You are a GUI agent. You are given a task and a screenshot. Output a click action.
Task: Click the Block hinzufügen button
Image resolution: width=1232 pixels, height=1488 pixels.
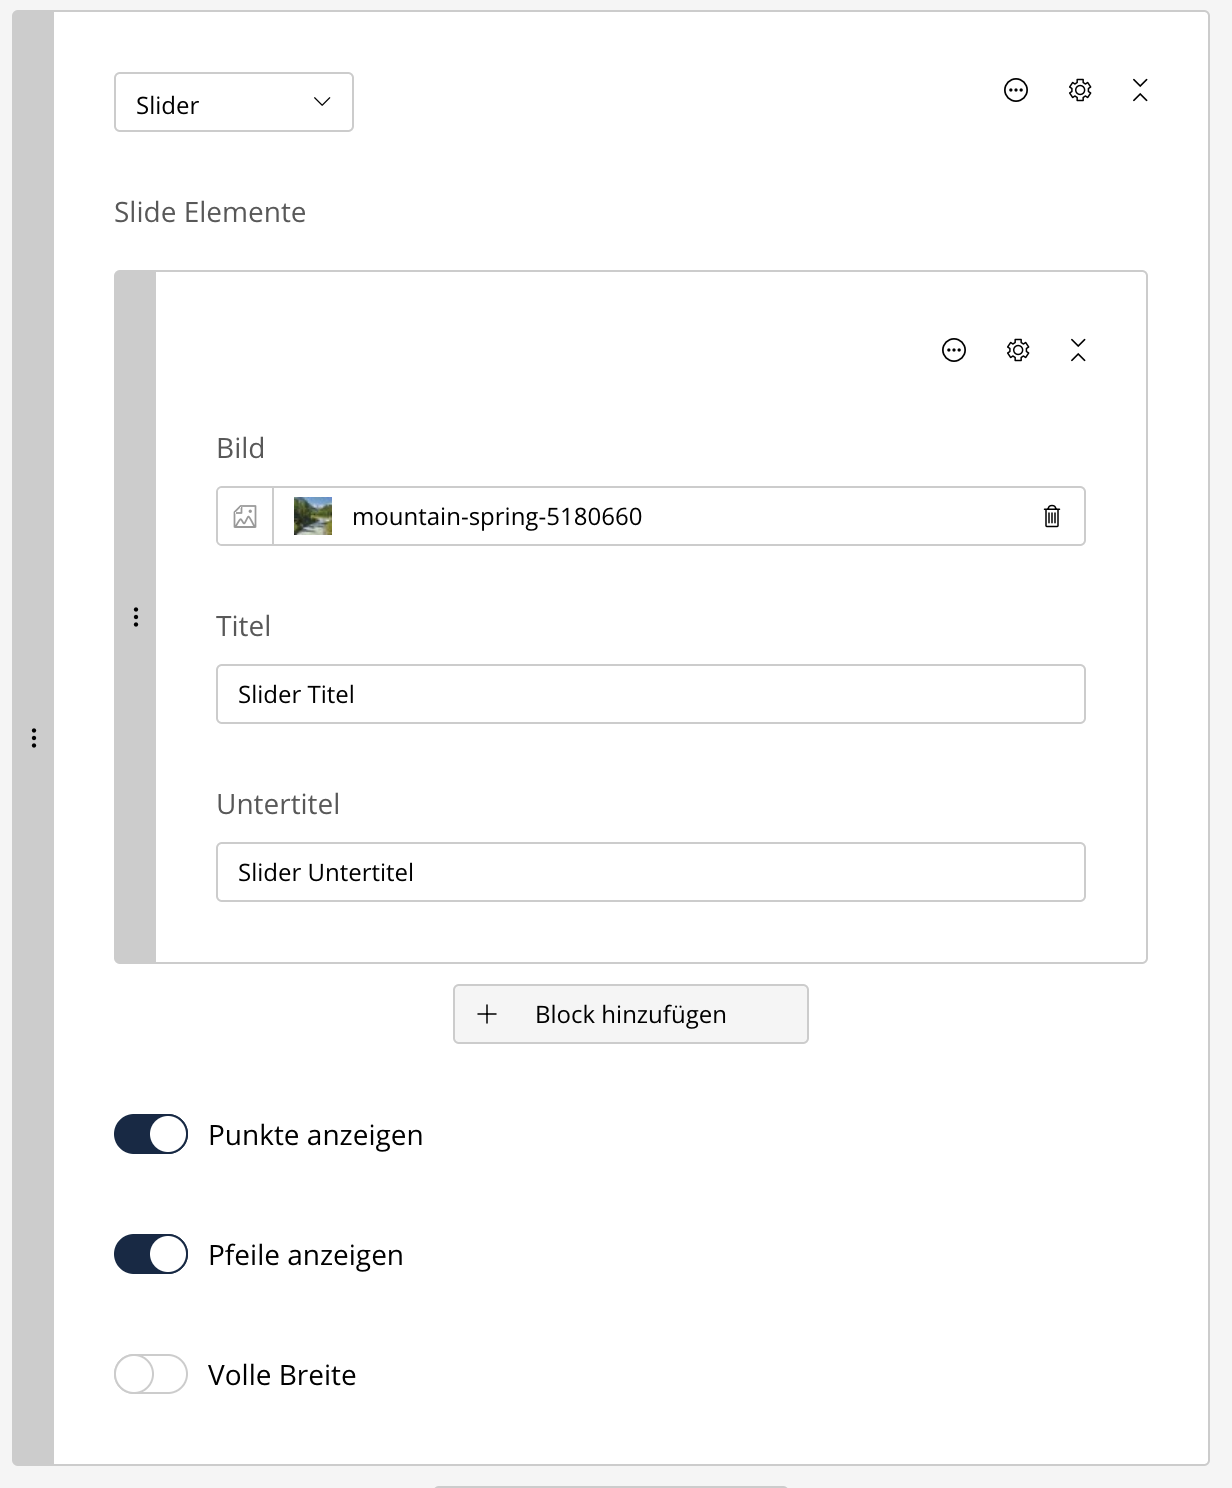point(631,1014)
